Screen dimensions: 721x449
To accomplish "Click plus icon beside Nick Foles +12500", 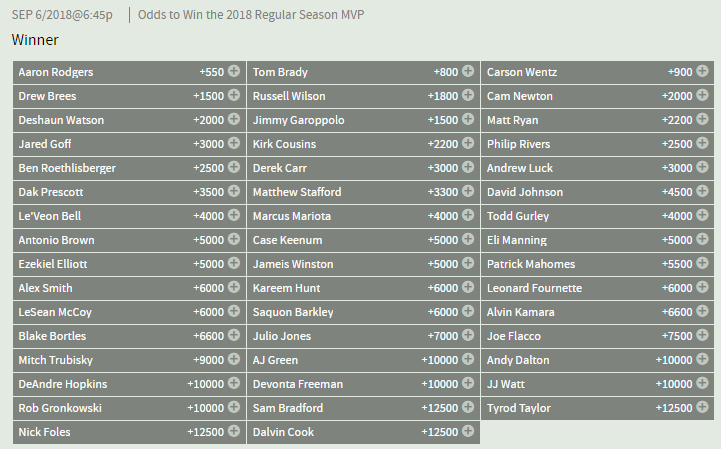I will (234, 432).
